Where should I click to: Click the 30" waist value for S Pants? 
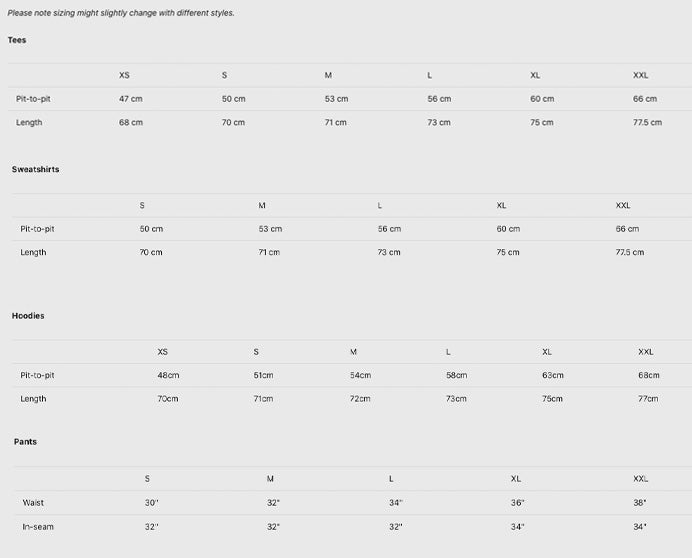click(151, 503)
